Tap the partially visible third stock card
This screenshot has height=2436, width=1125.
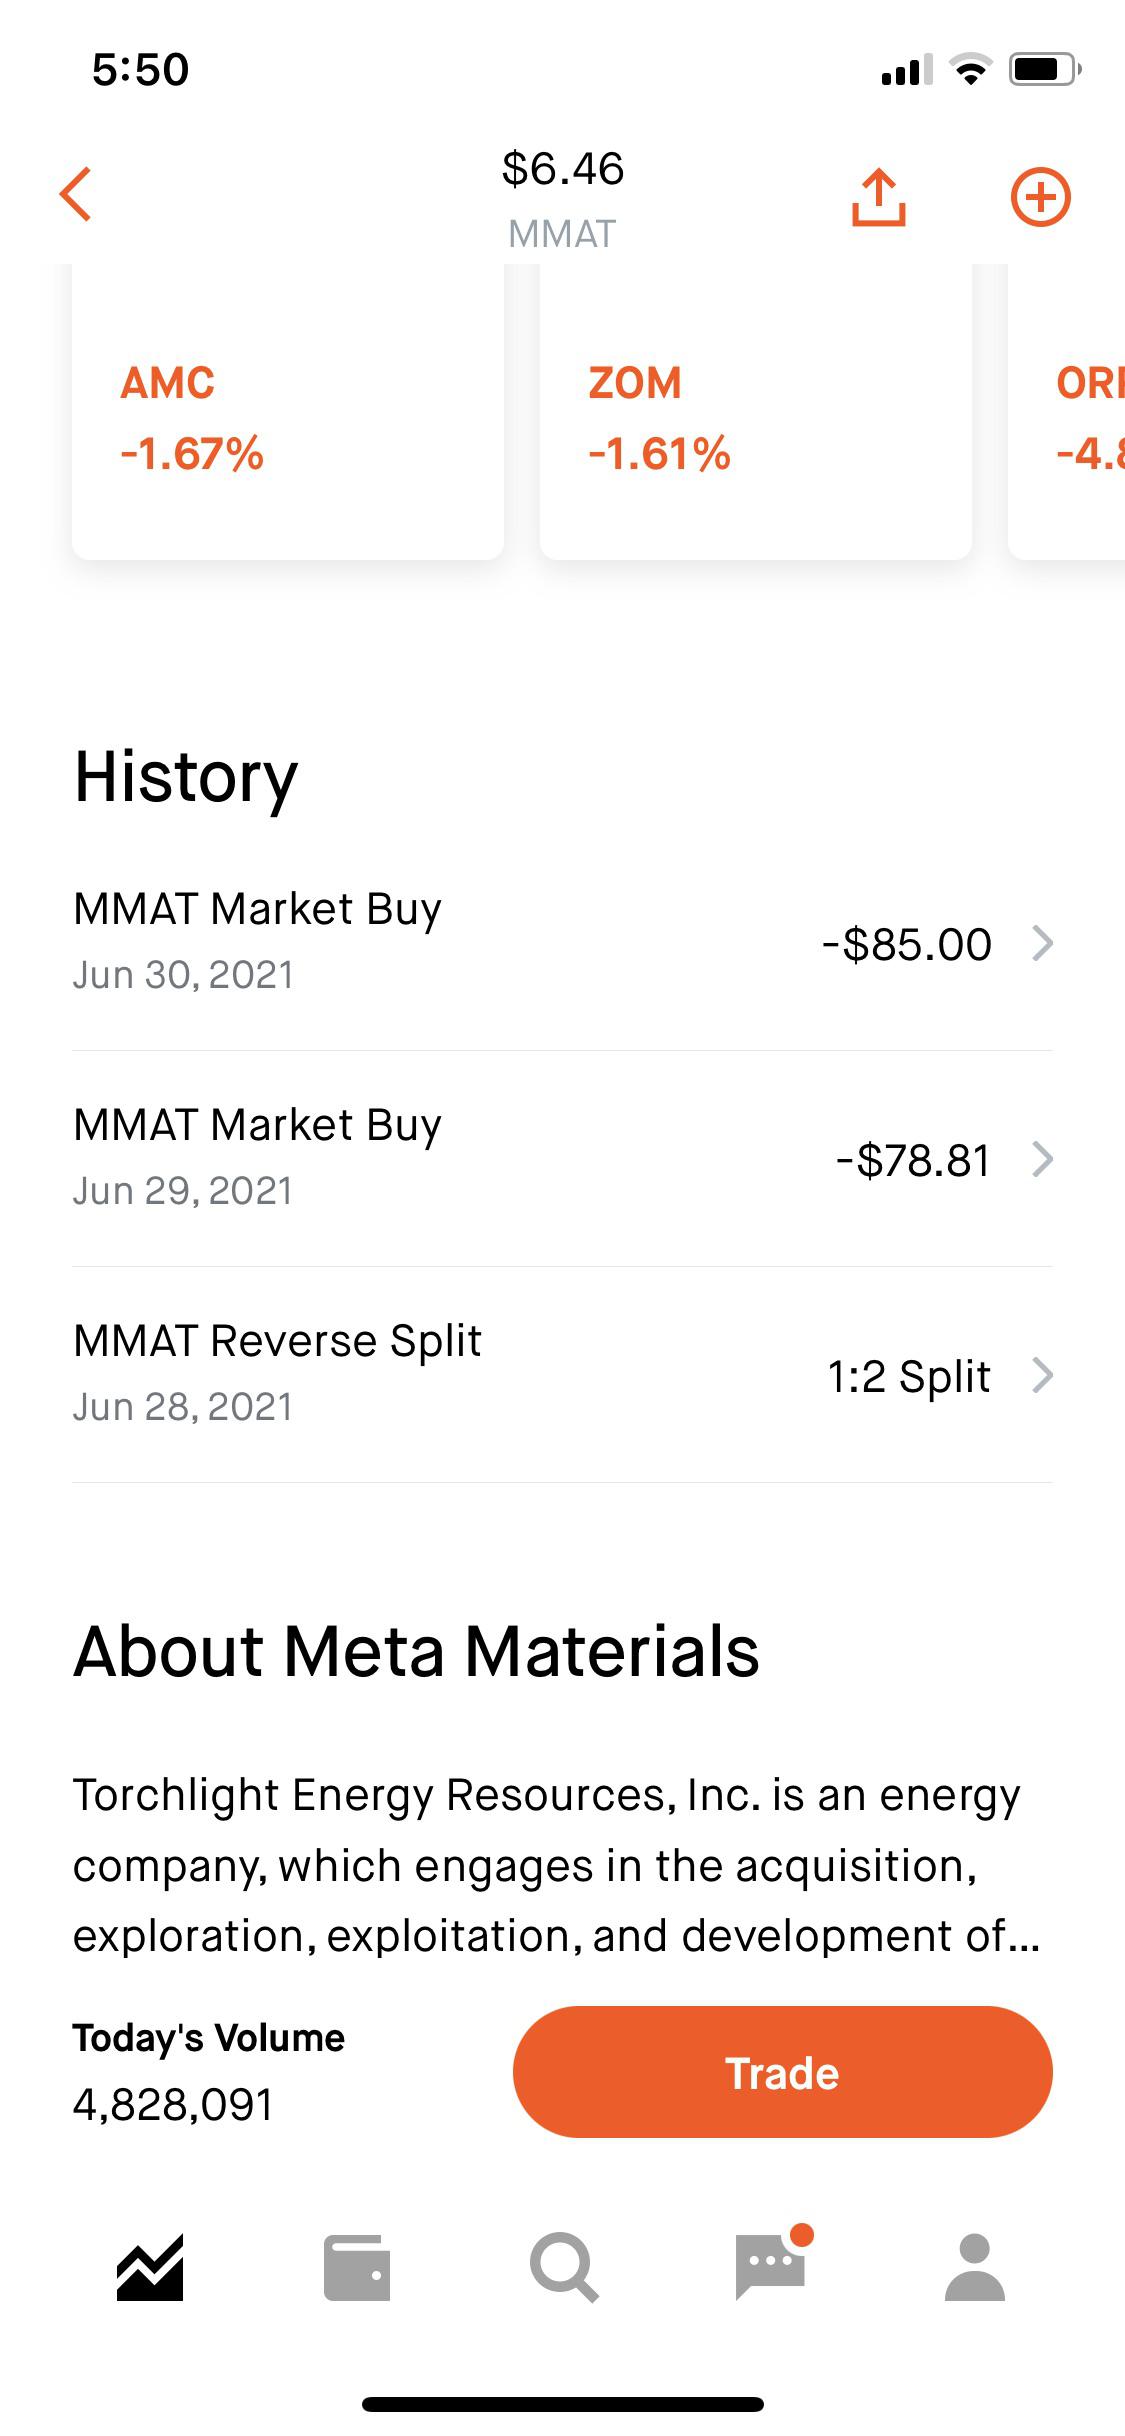(x=1067, y=412)
